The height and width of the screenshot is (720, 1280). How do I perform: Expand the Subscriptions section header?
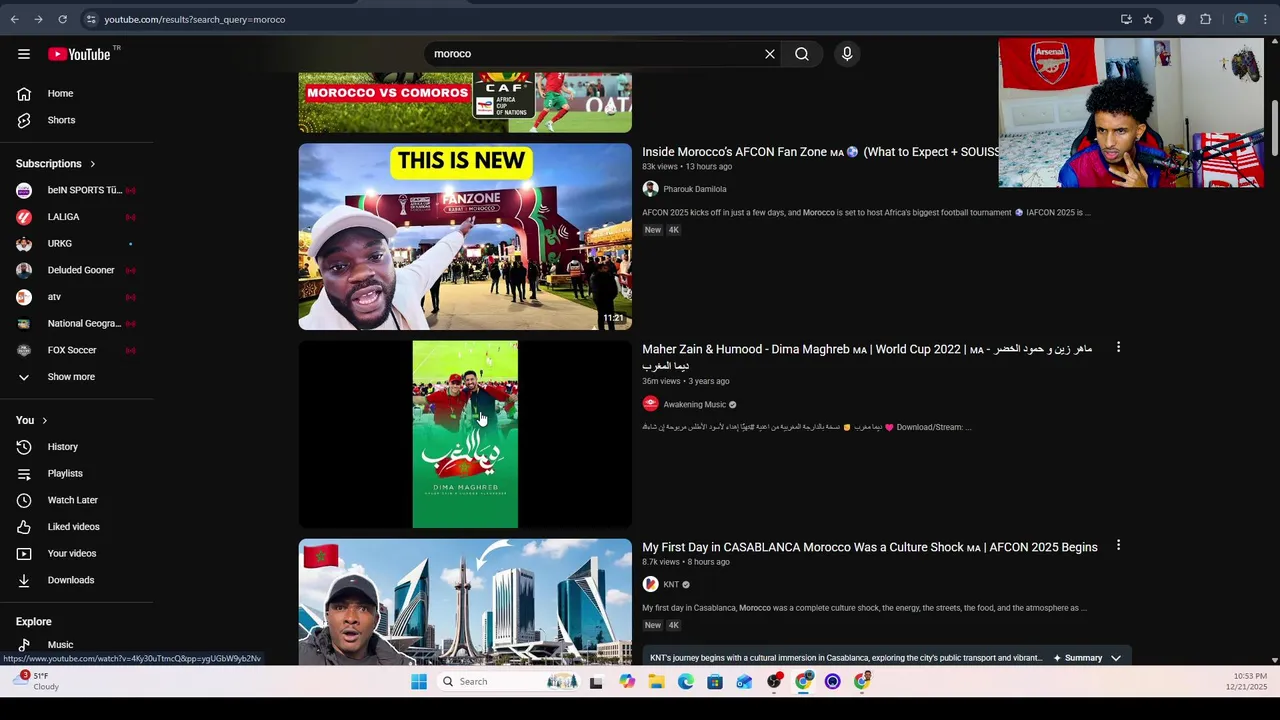click(x=56, y=163)
